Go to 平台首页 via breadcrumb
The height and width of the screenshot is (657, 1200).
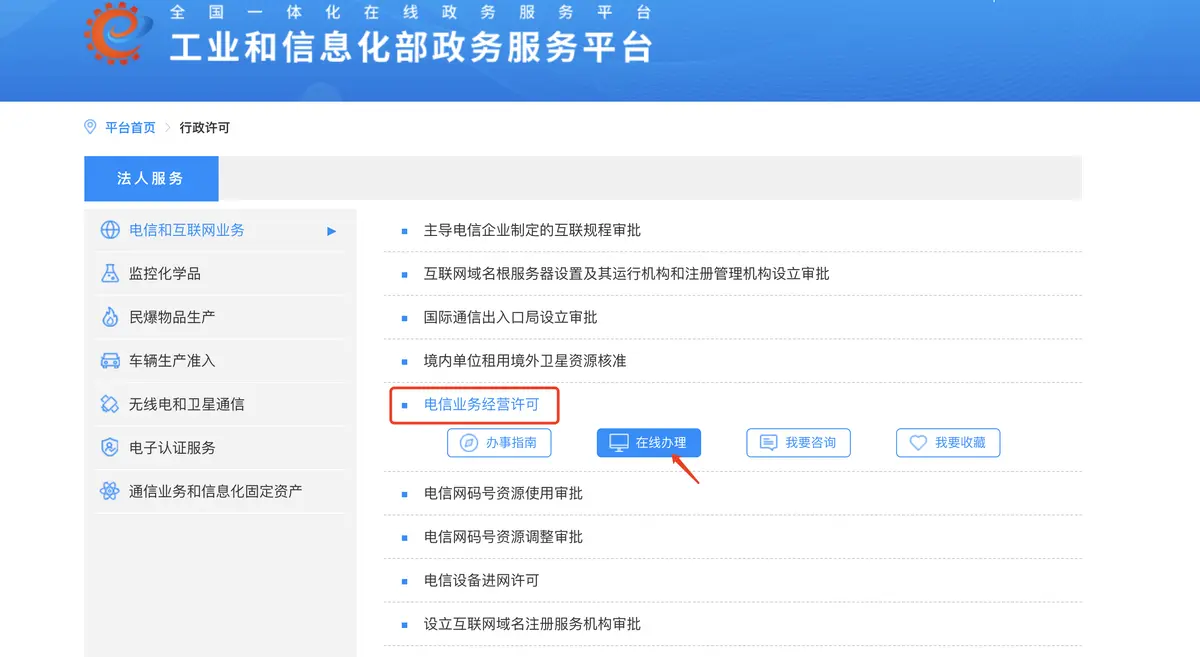click(130, 128)
